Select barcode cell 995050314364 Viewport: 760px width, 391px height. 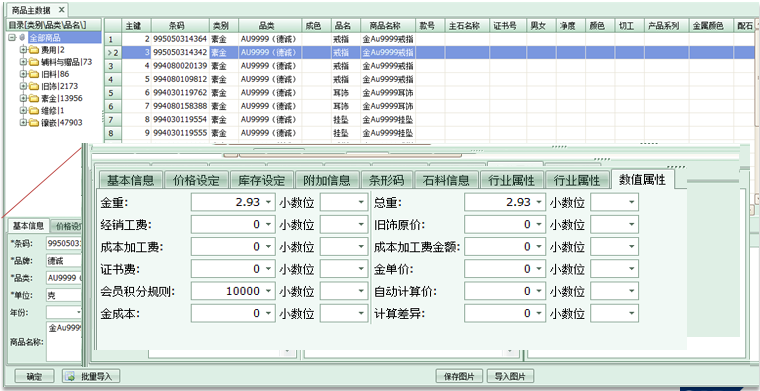(180, 39)
